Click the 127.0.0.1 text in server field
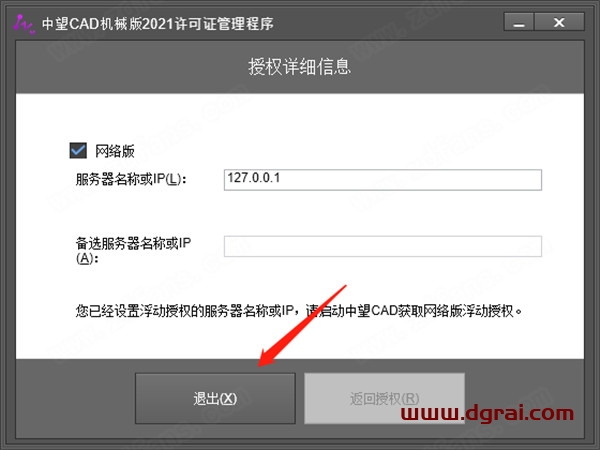The width and height of the screenshot is (600, 450). point(254,178)
